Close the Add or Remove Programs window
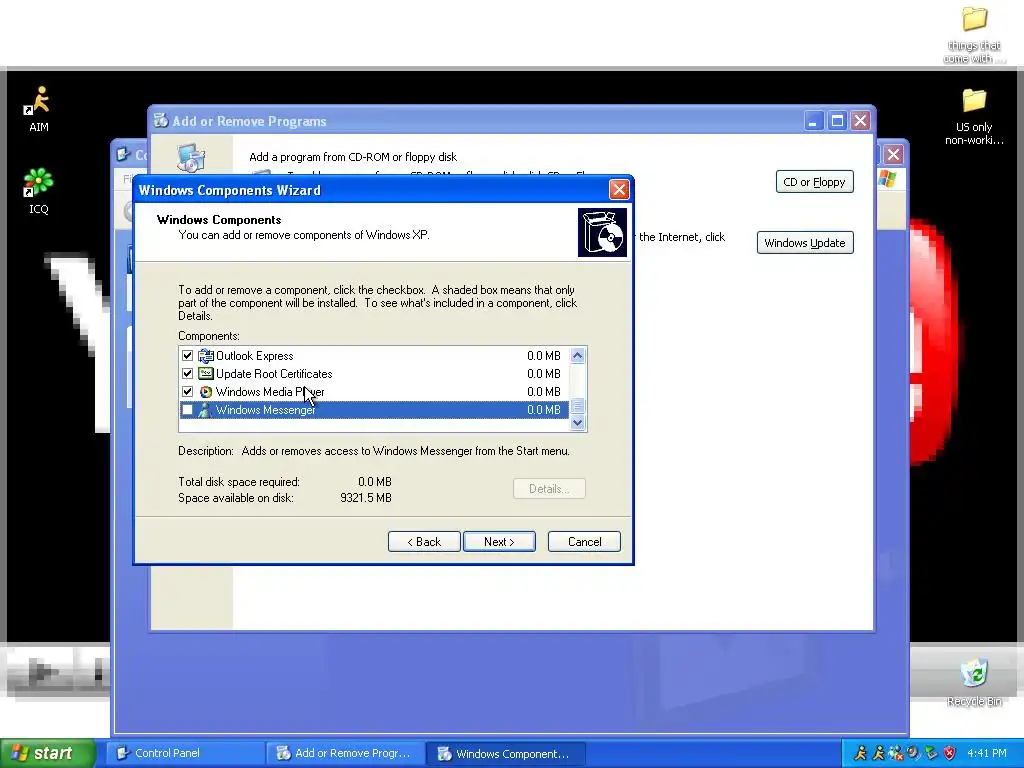The image size is (1024, 768). tap(861, 121)
